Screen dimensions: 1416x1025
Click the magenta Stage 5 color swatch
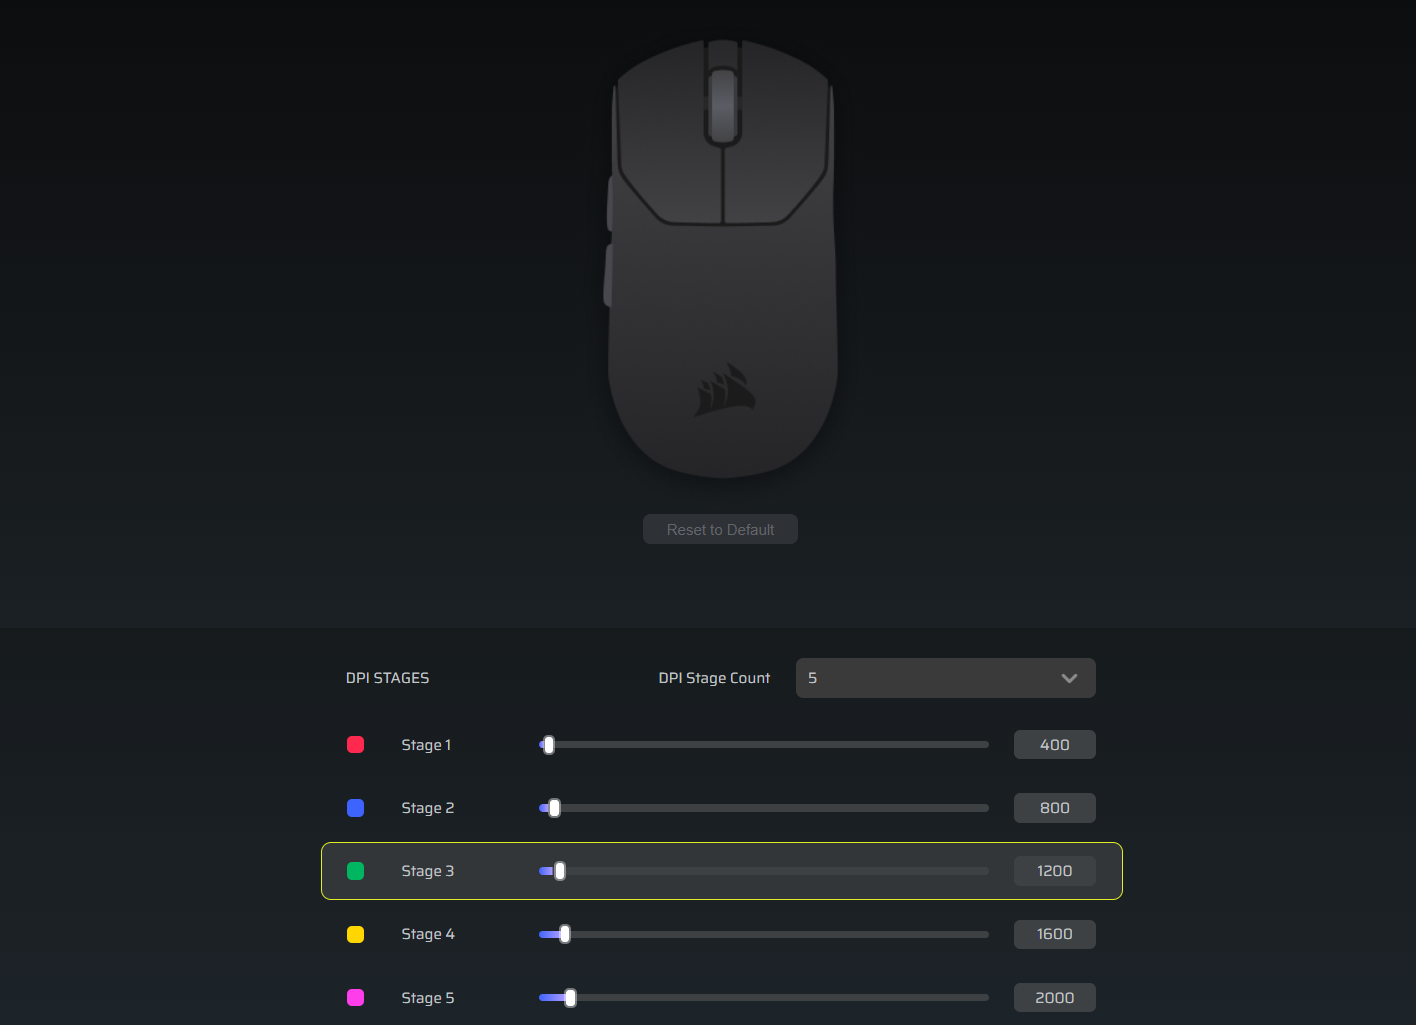click(x=355, y=998)
